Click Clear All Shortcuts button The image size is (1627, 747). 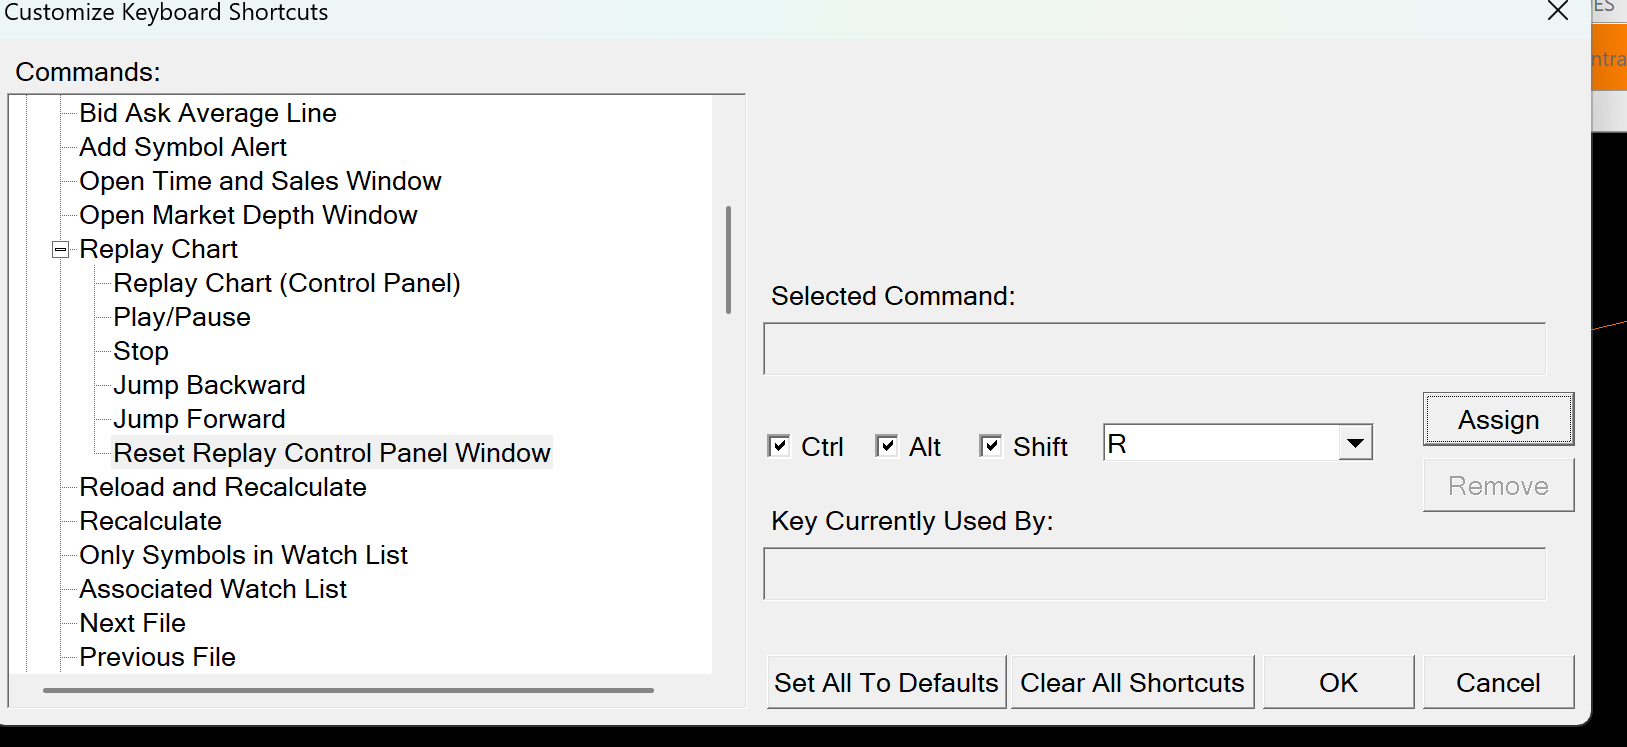[1131, 683]
